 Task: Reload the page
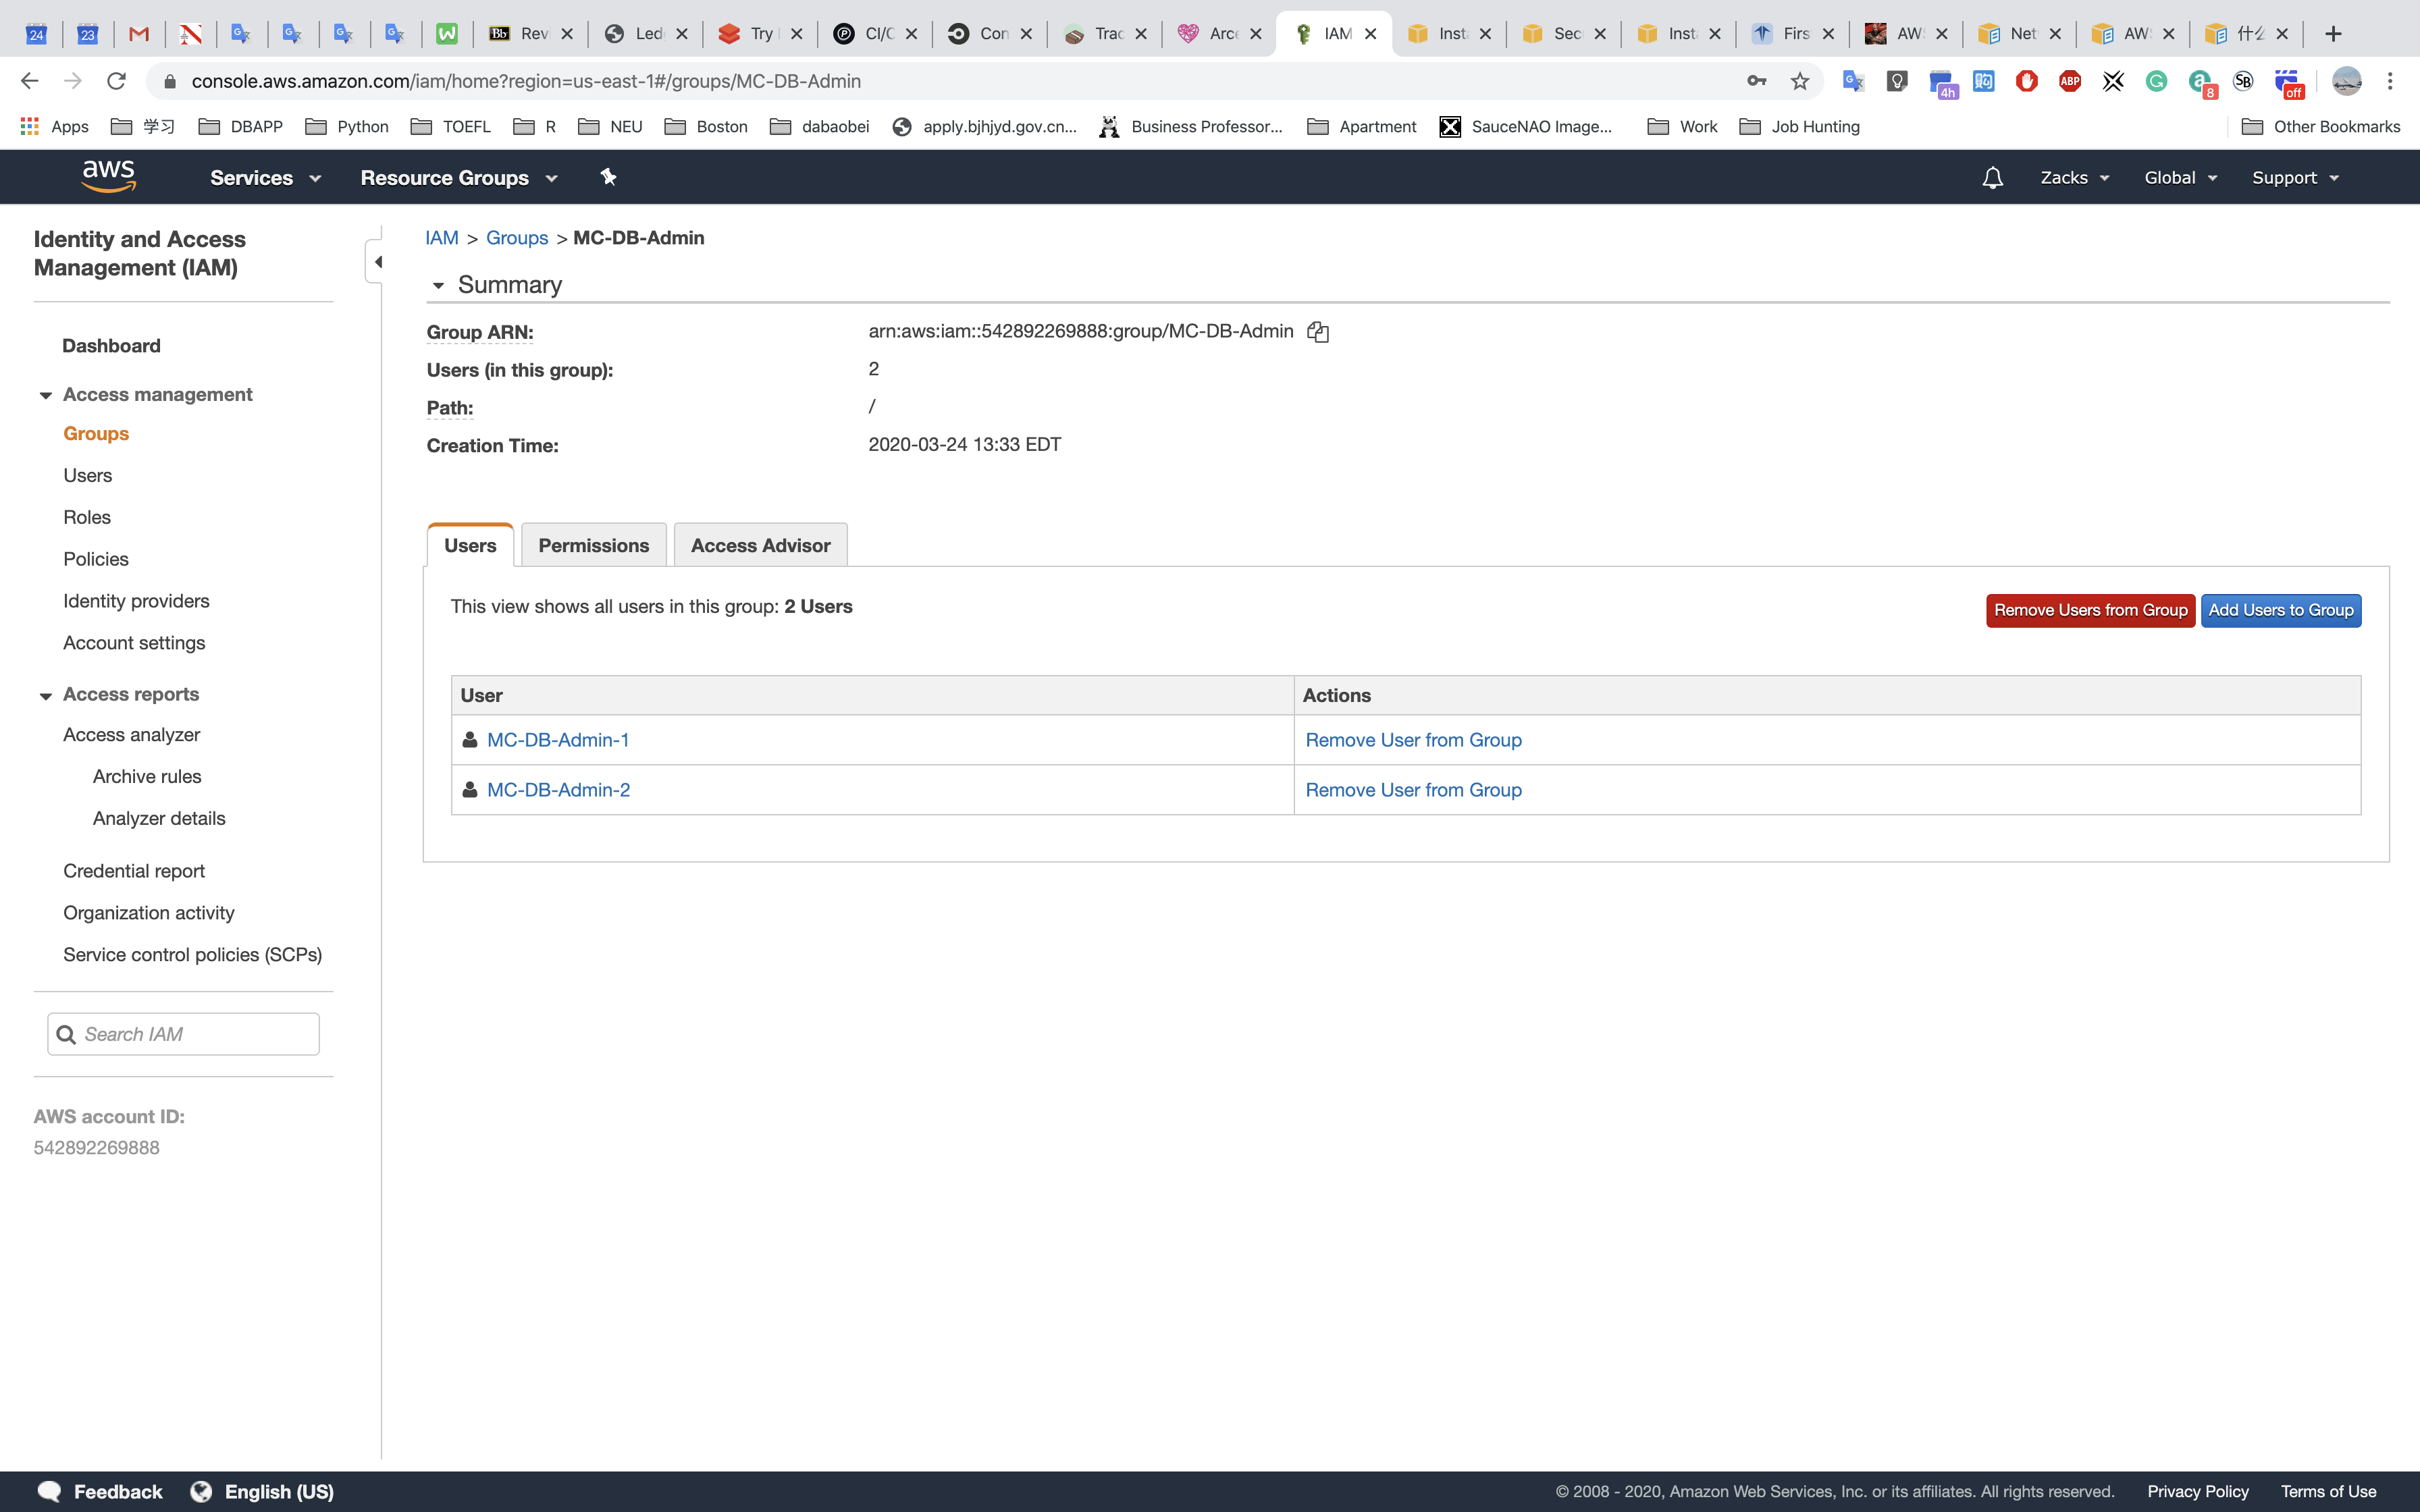click(116, 81)
